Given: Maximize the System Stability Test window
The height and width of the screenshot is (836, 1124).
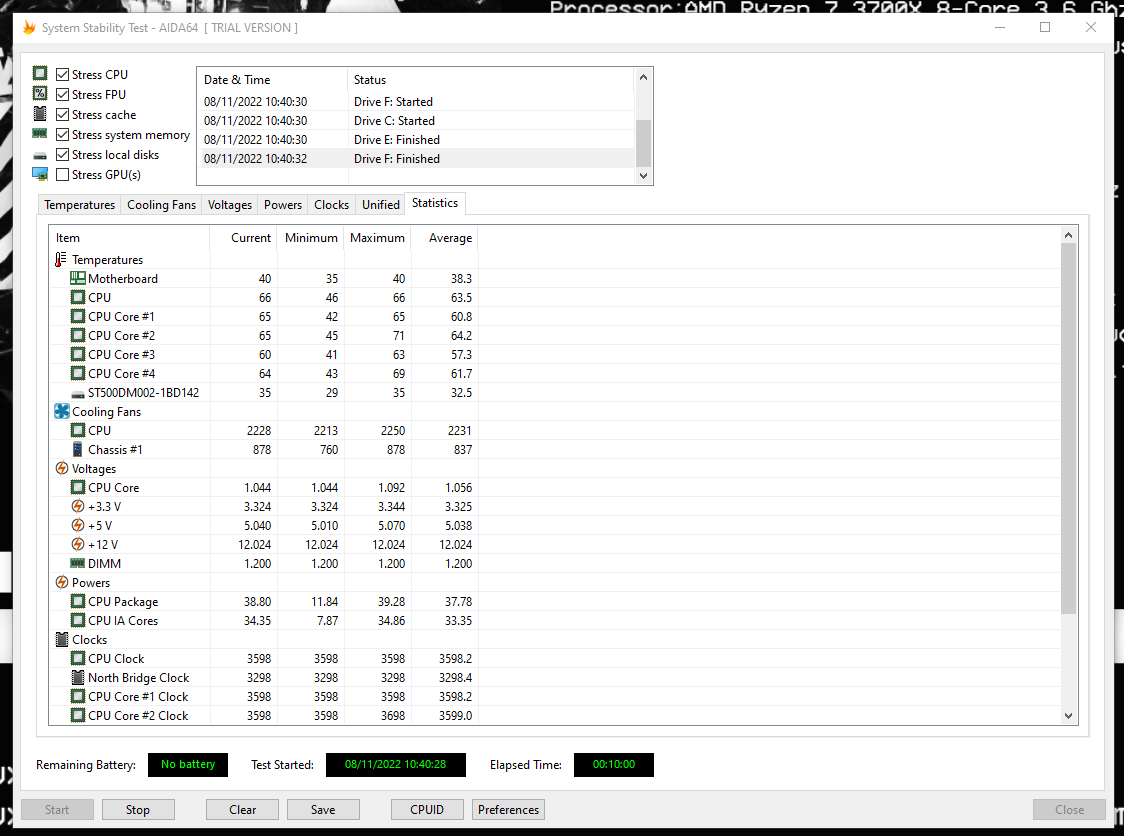Looking at the screenshot, I should 1045,27.
